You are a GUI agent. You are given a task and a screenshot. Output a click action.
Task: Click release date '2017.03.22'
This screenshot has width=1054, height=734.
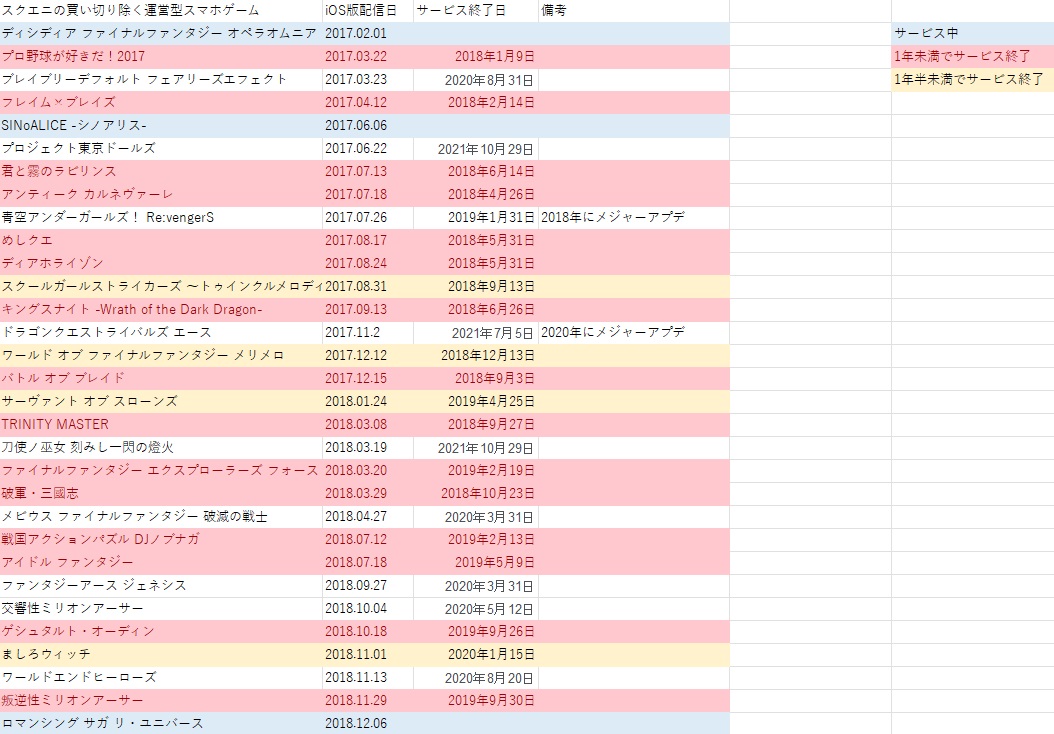(x=368, y=56)
